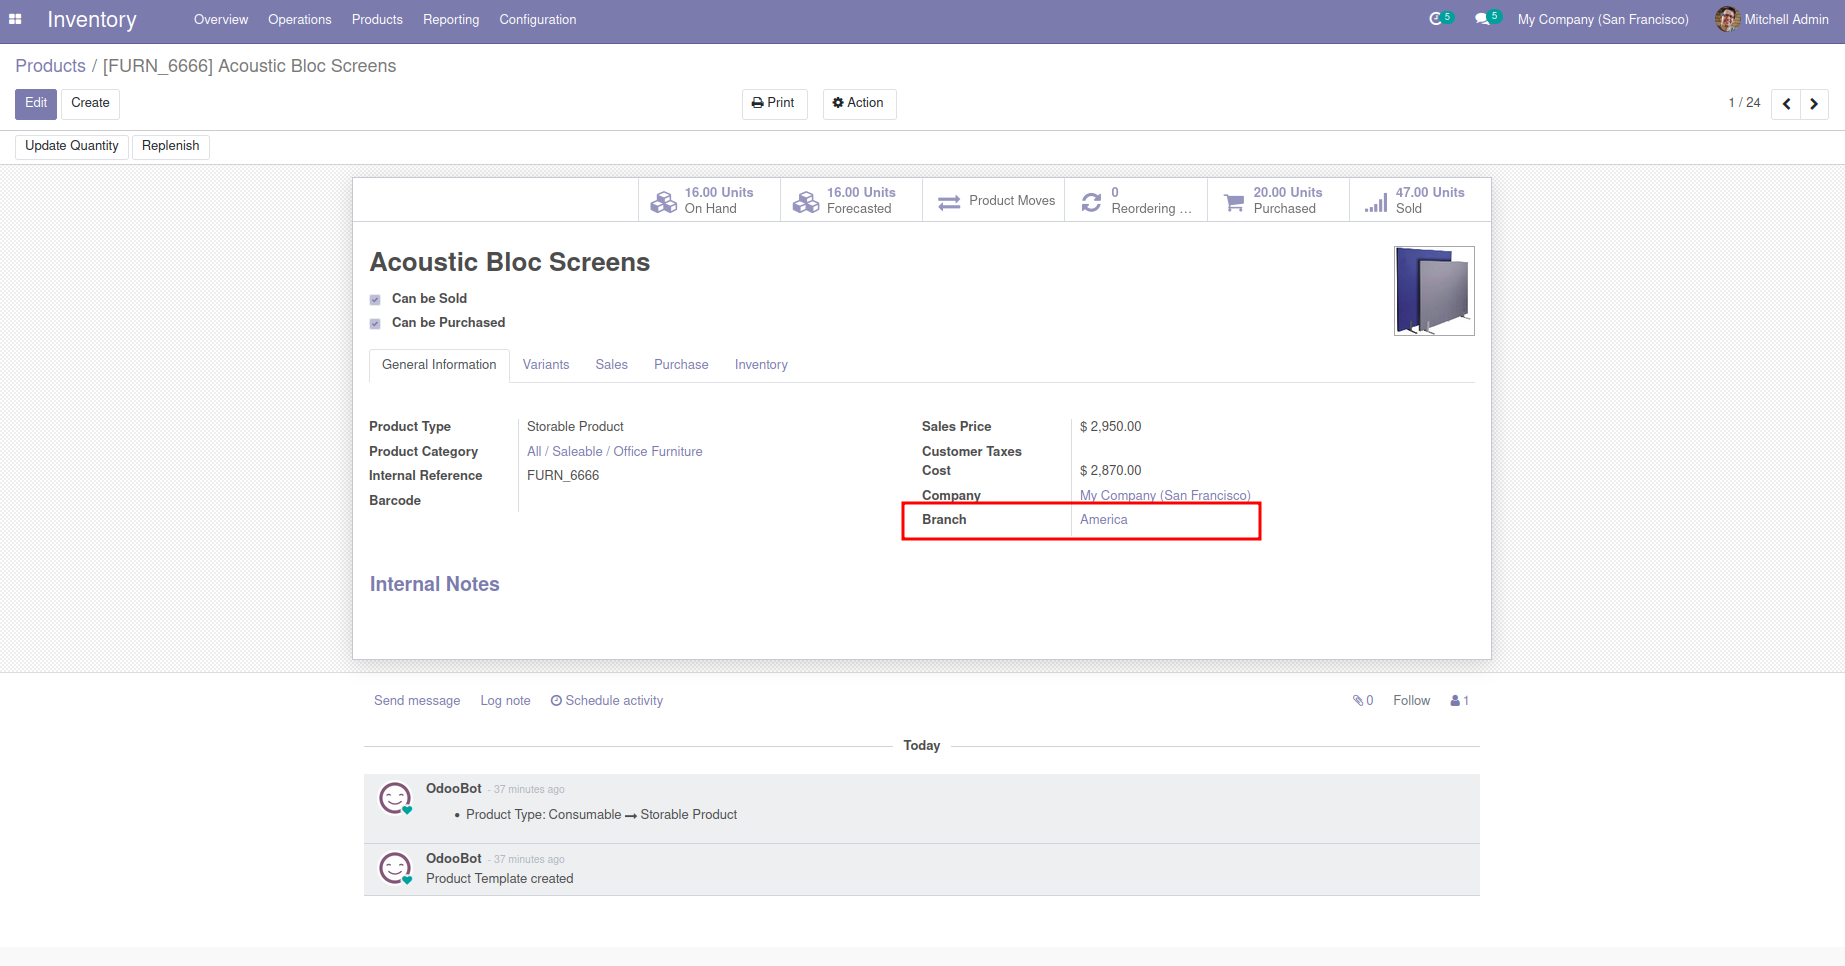Click the Acoustic Bloc Screens product image
The height and width of the screenshot is (966, 1845).
1434,291
